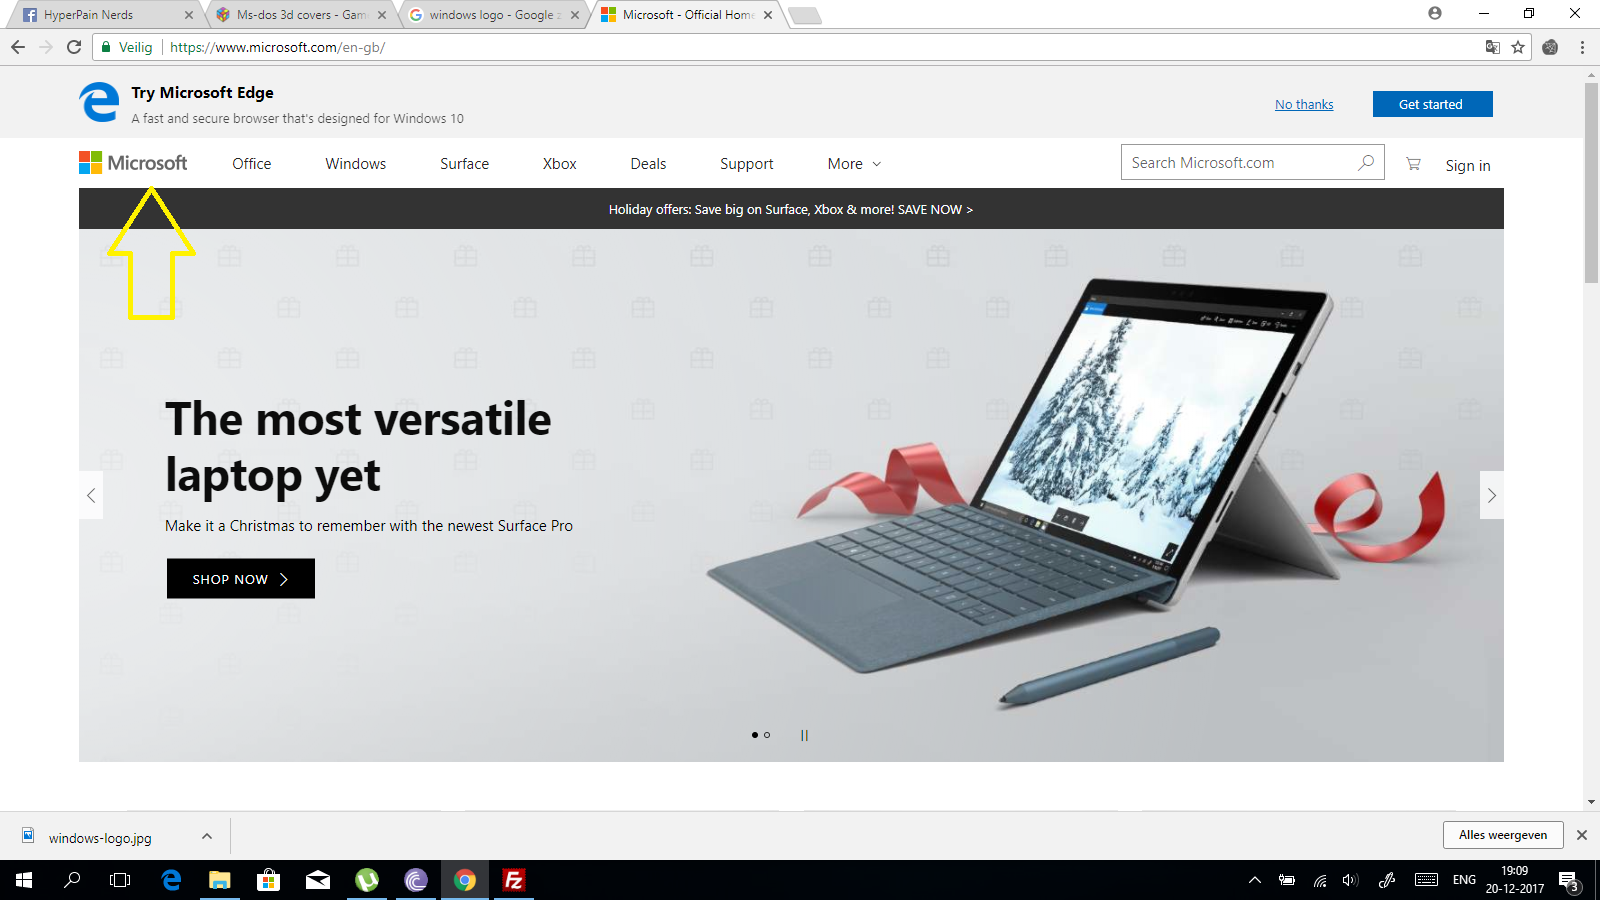This screenshot has height=900, width=1600.
Task: Close the HyperPain Nerds tab
Action: pos(188,15)
